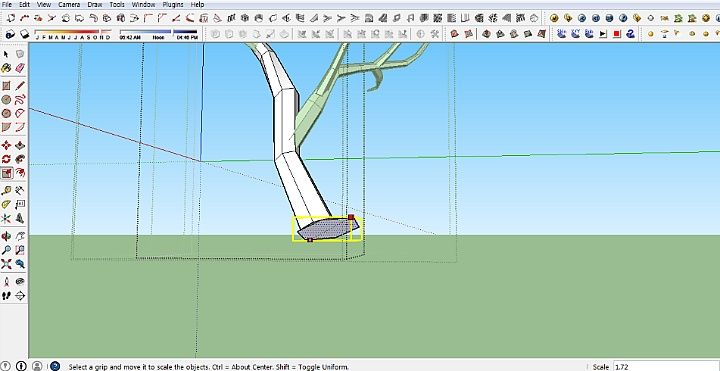Open the View menu
This screenshot has width=720, height=371.
44,5
